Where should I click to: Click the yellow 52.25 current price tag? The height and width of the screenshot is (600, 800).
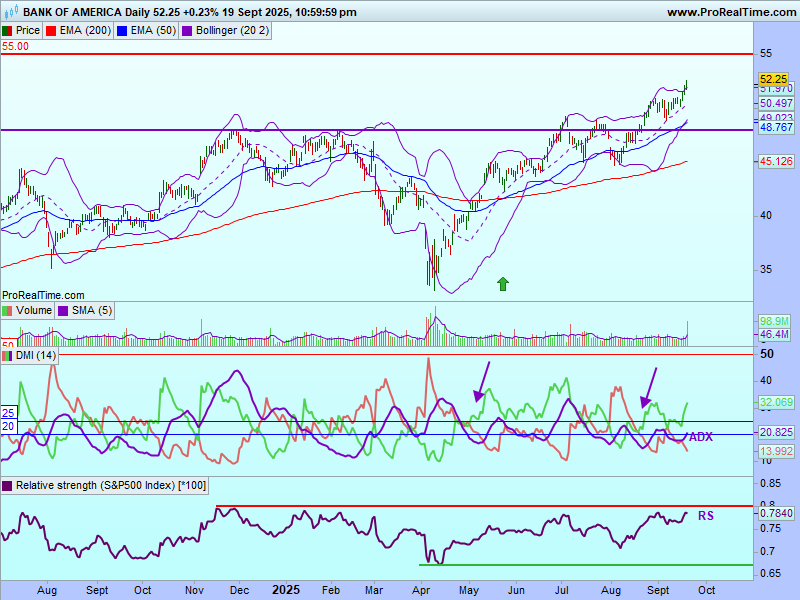(773, 78)
